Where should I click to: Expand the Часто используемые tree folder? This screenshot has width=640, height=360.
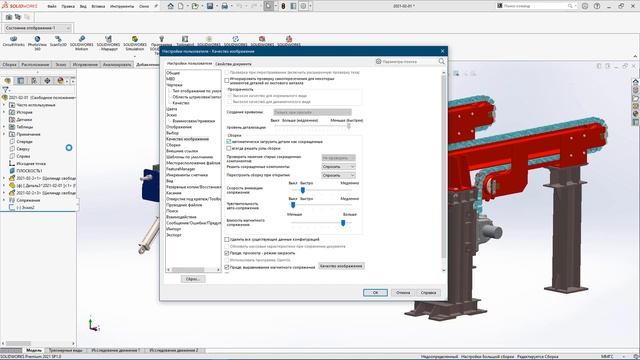click(x=4, y=105)
